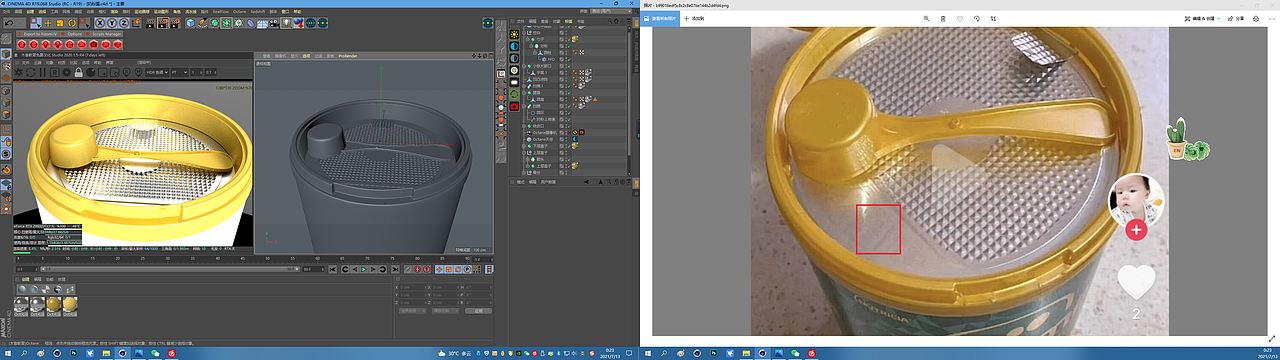Select the Move tool in Cinema 4D toolbar
Image resolution: width=1280 pixels, height=360 pixels.
pos(47,23)
